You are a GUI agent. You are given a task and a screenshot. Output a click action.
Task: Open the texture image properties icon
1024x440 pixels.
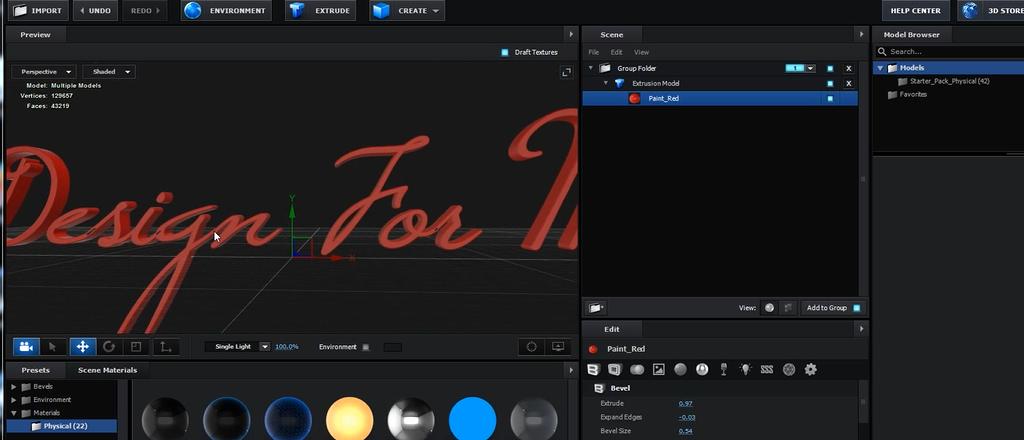[659, 369]
